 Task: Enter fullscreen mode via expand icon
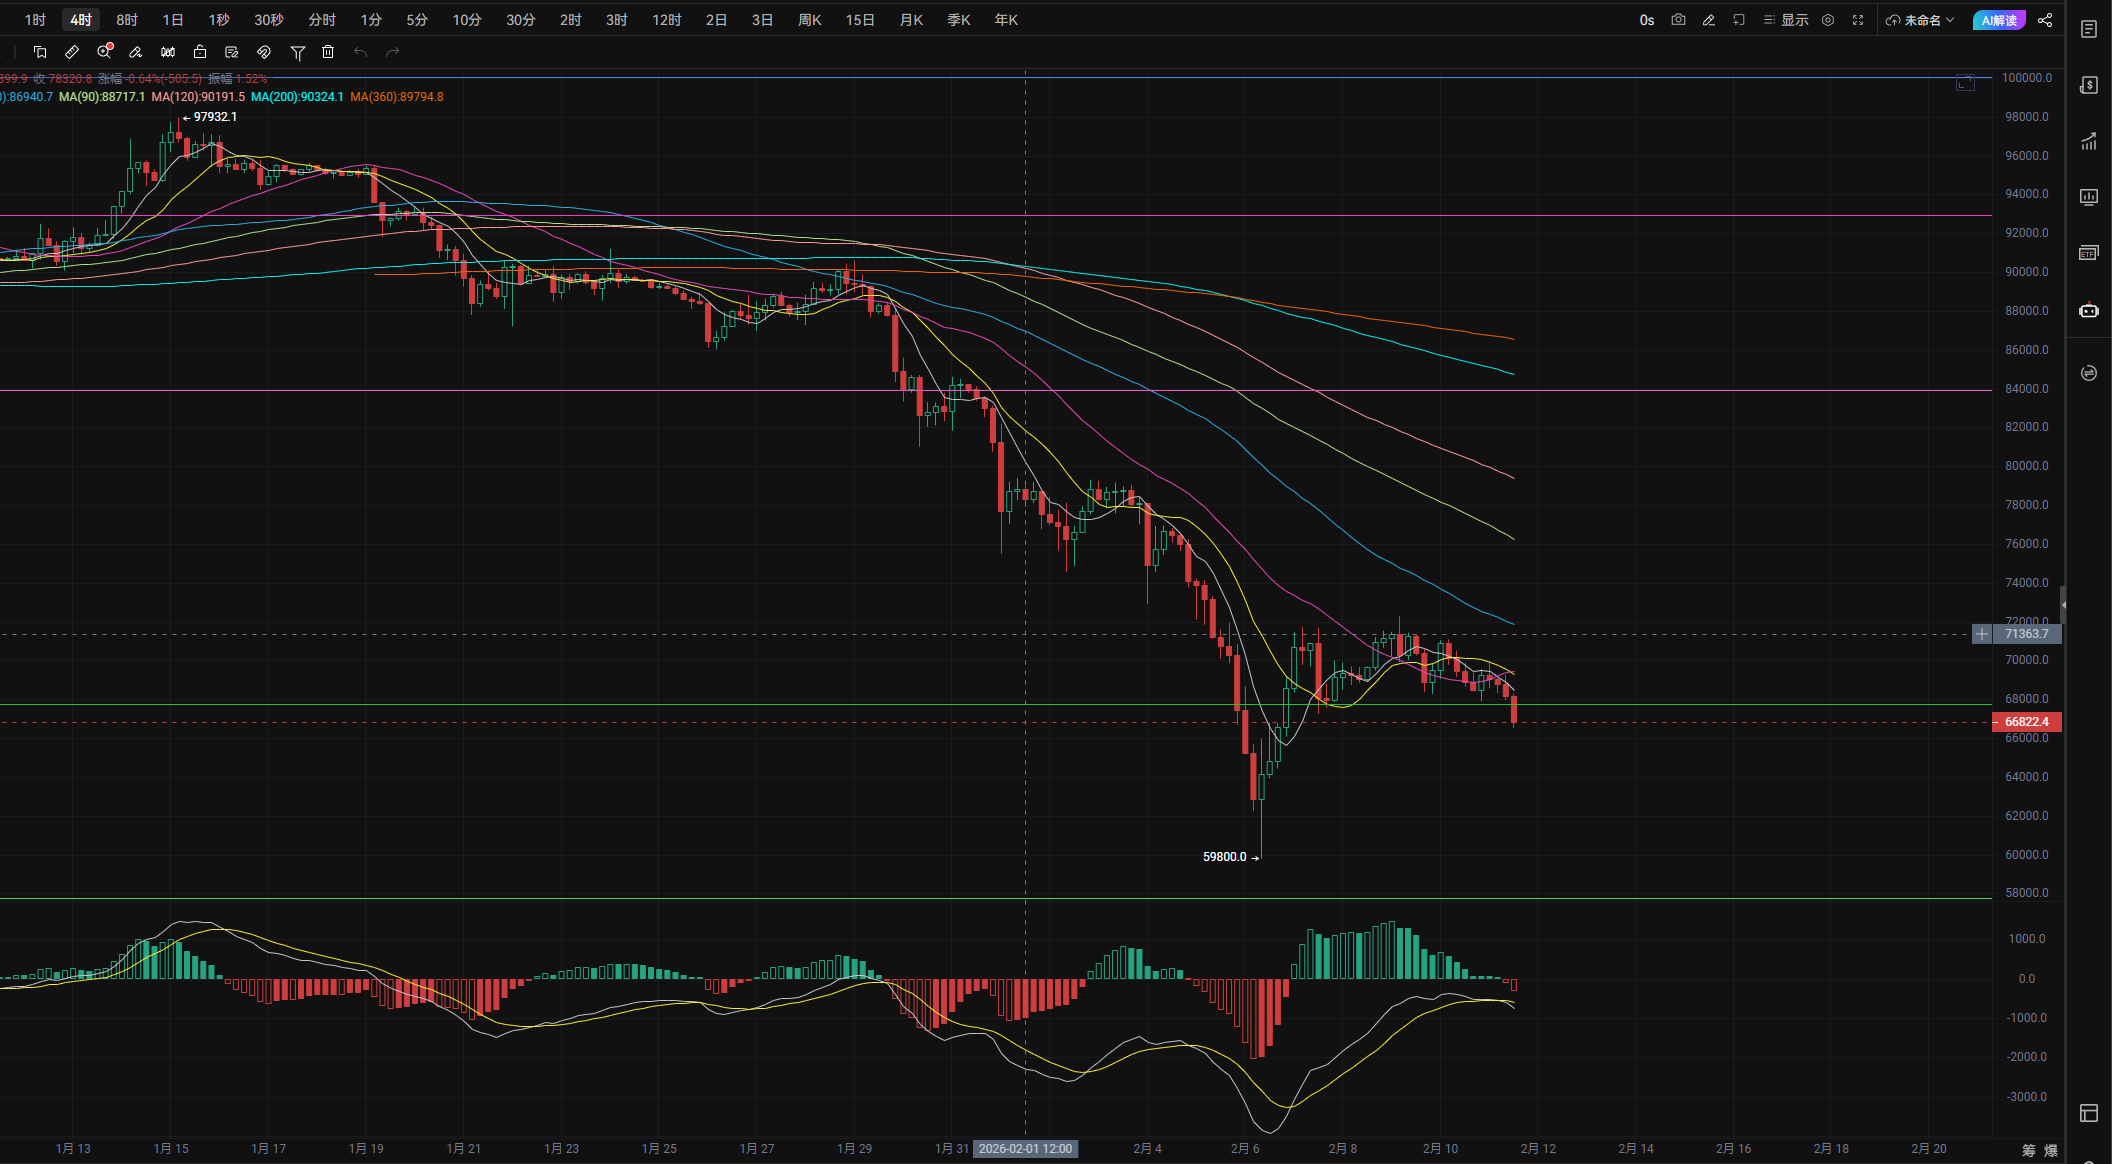tap(1858, 20)
